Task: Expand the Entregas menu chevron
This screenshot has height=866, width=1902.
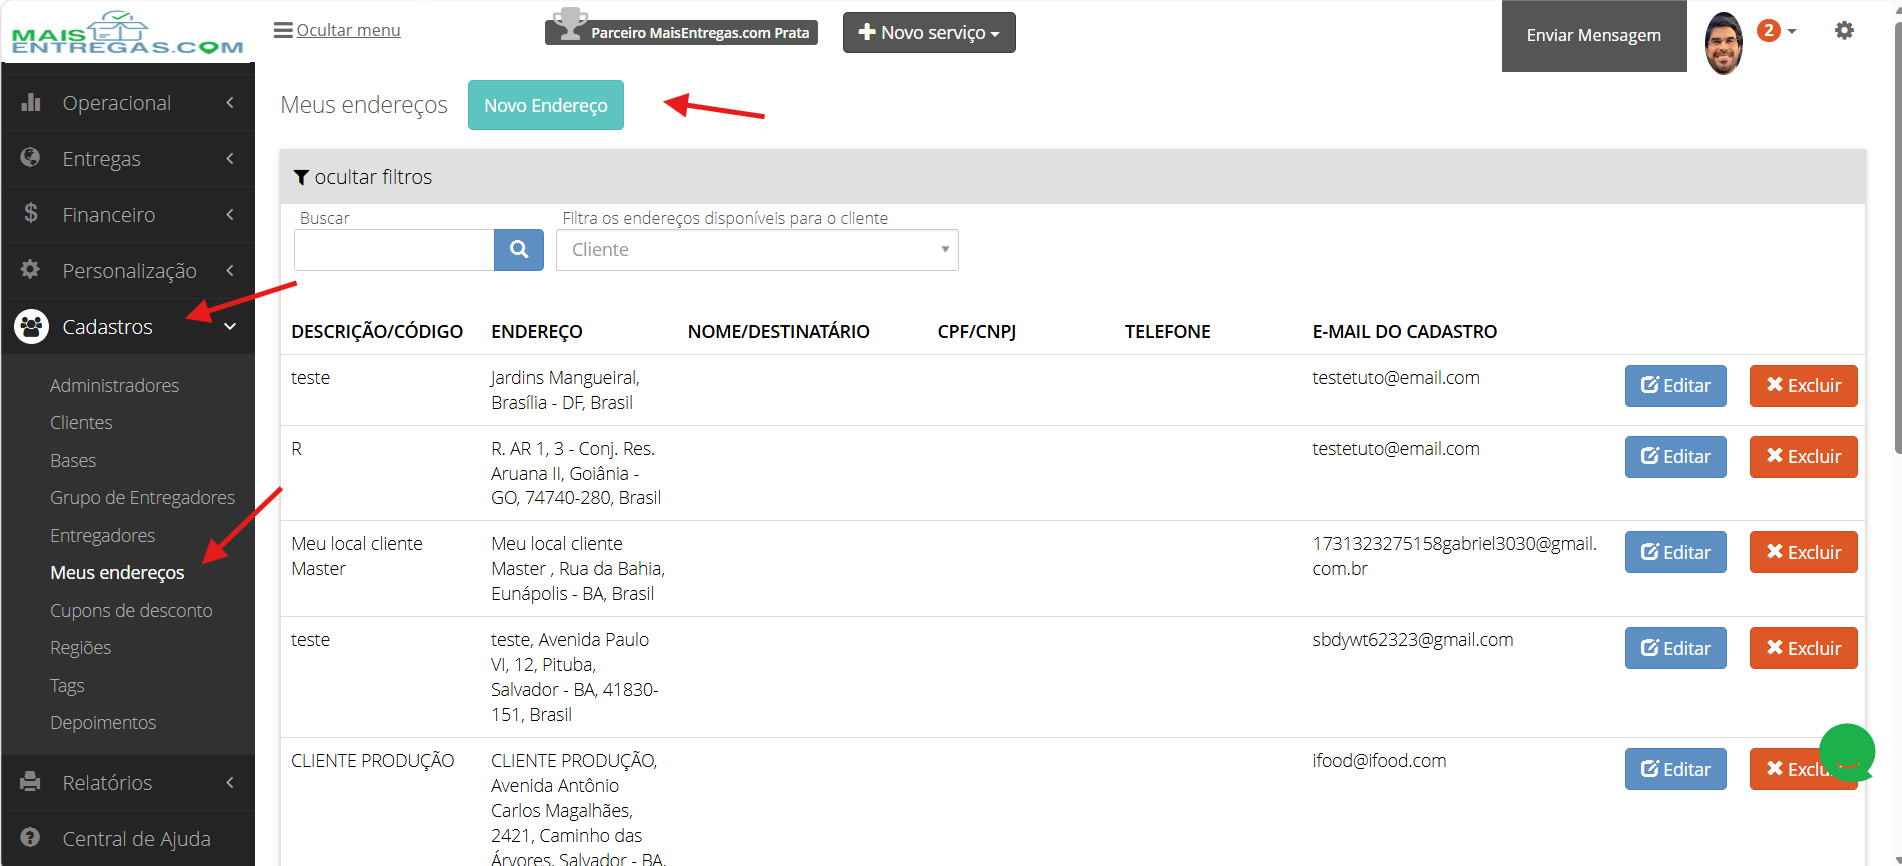Action: click(230, 158)
